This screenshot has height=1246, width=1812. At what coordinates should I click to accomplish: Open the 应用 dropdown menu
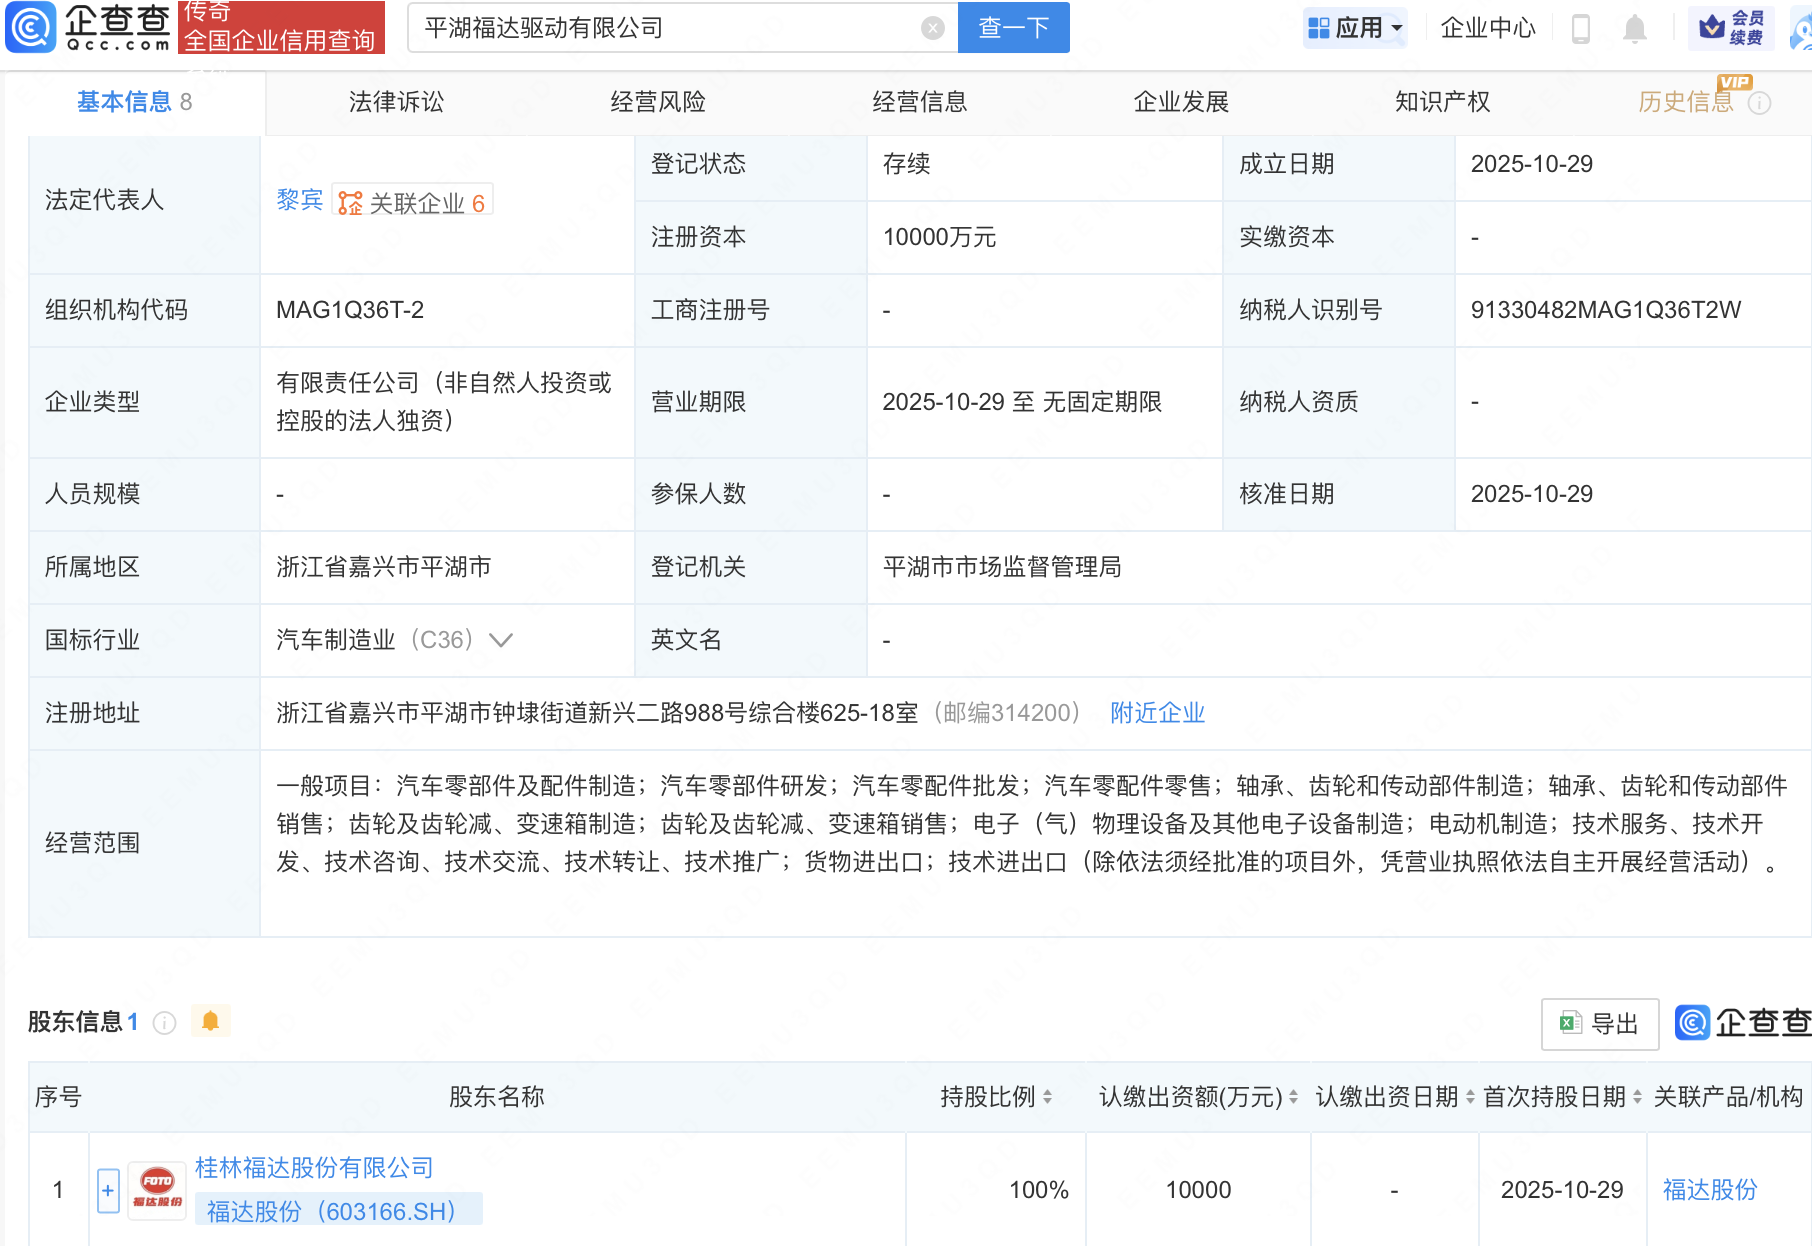[x=1355, y=28]
